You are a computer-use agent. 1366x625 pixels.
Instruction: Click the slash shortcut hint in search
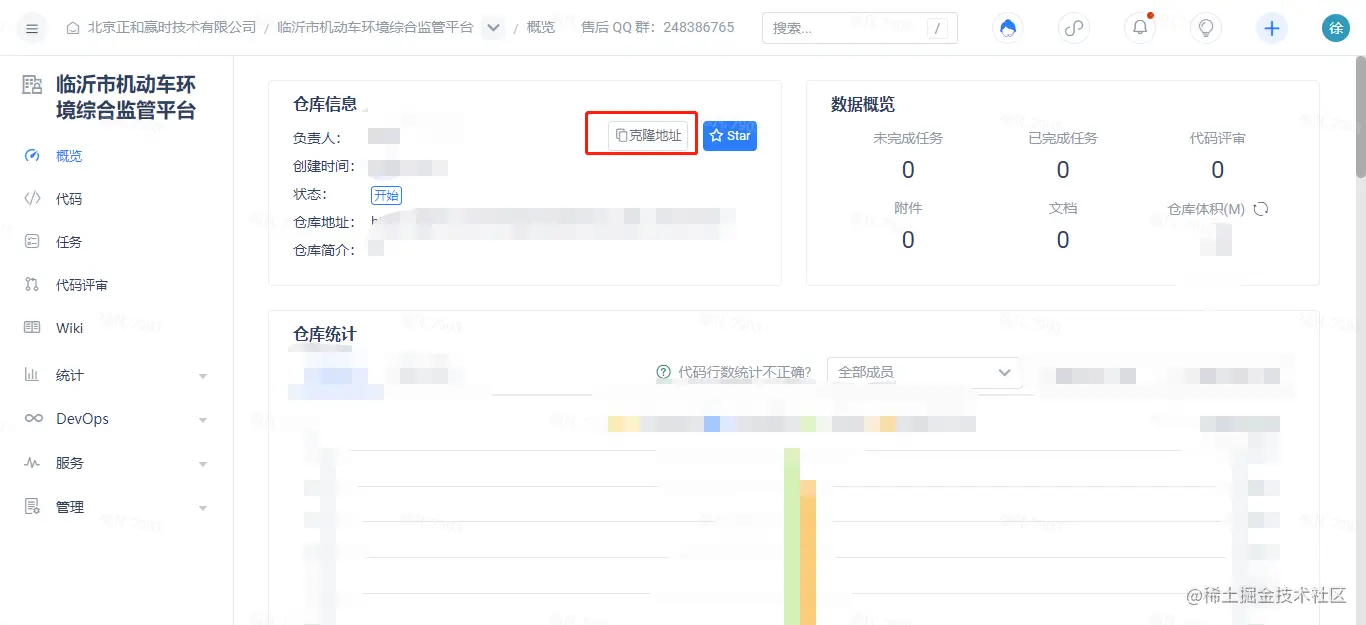(x=937, y=28)
